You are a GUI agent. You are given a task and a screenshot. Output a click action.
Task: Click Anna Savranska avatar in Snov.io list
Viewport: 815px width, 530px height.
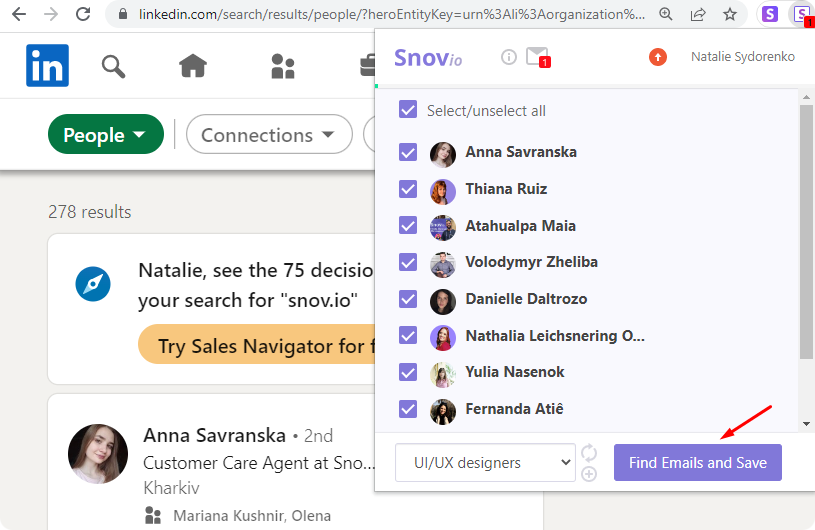(x=443, y=154)
